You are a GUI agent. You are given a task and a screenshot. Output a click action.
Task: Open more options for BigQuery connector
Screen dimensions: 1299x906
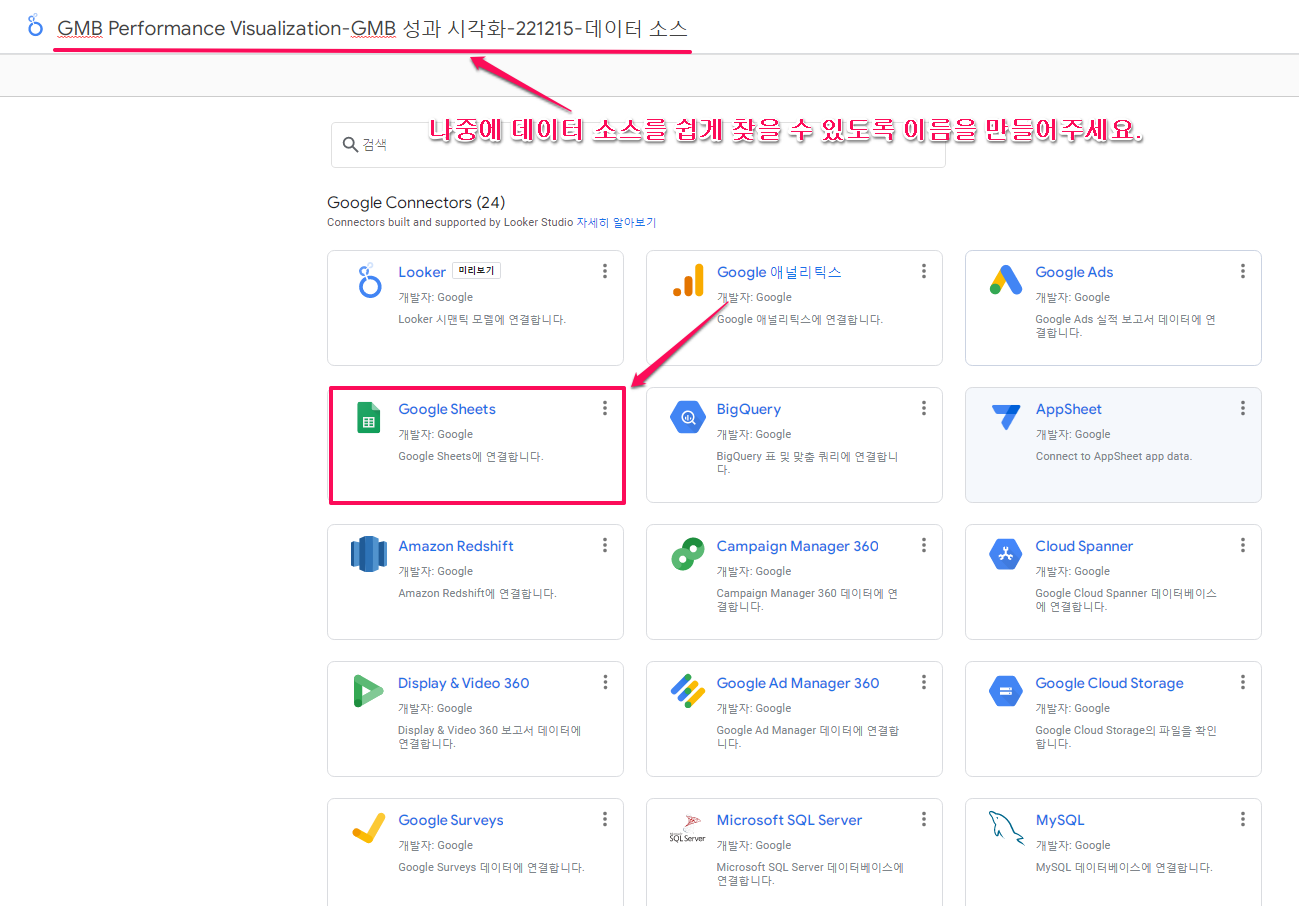pyautogui.click(x=924, y=408)
